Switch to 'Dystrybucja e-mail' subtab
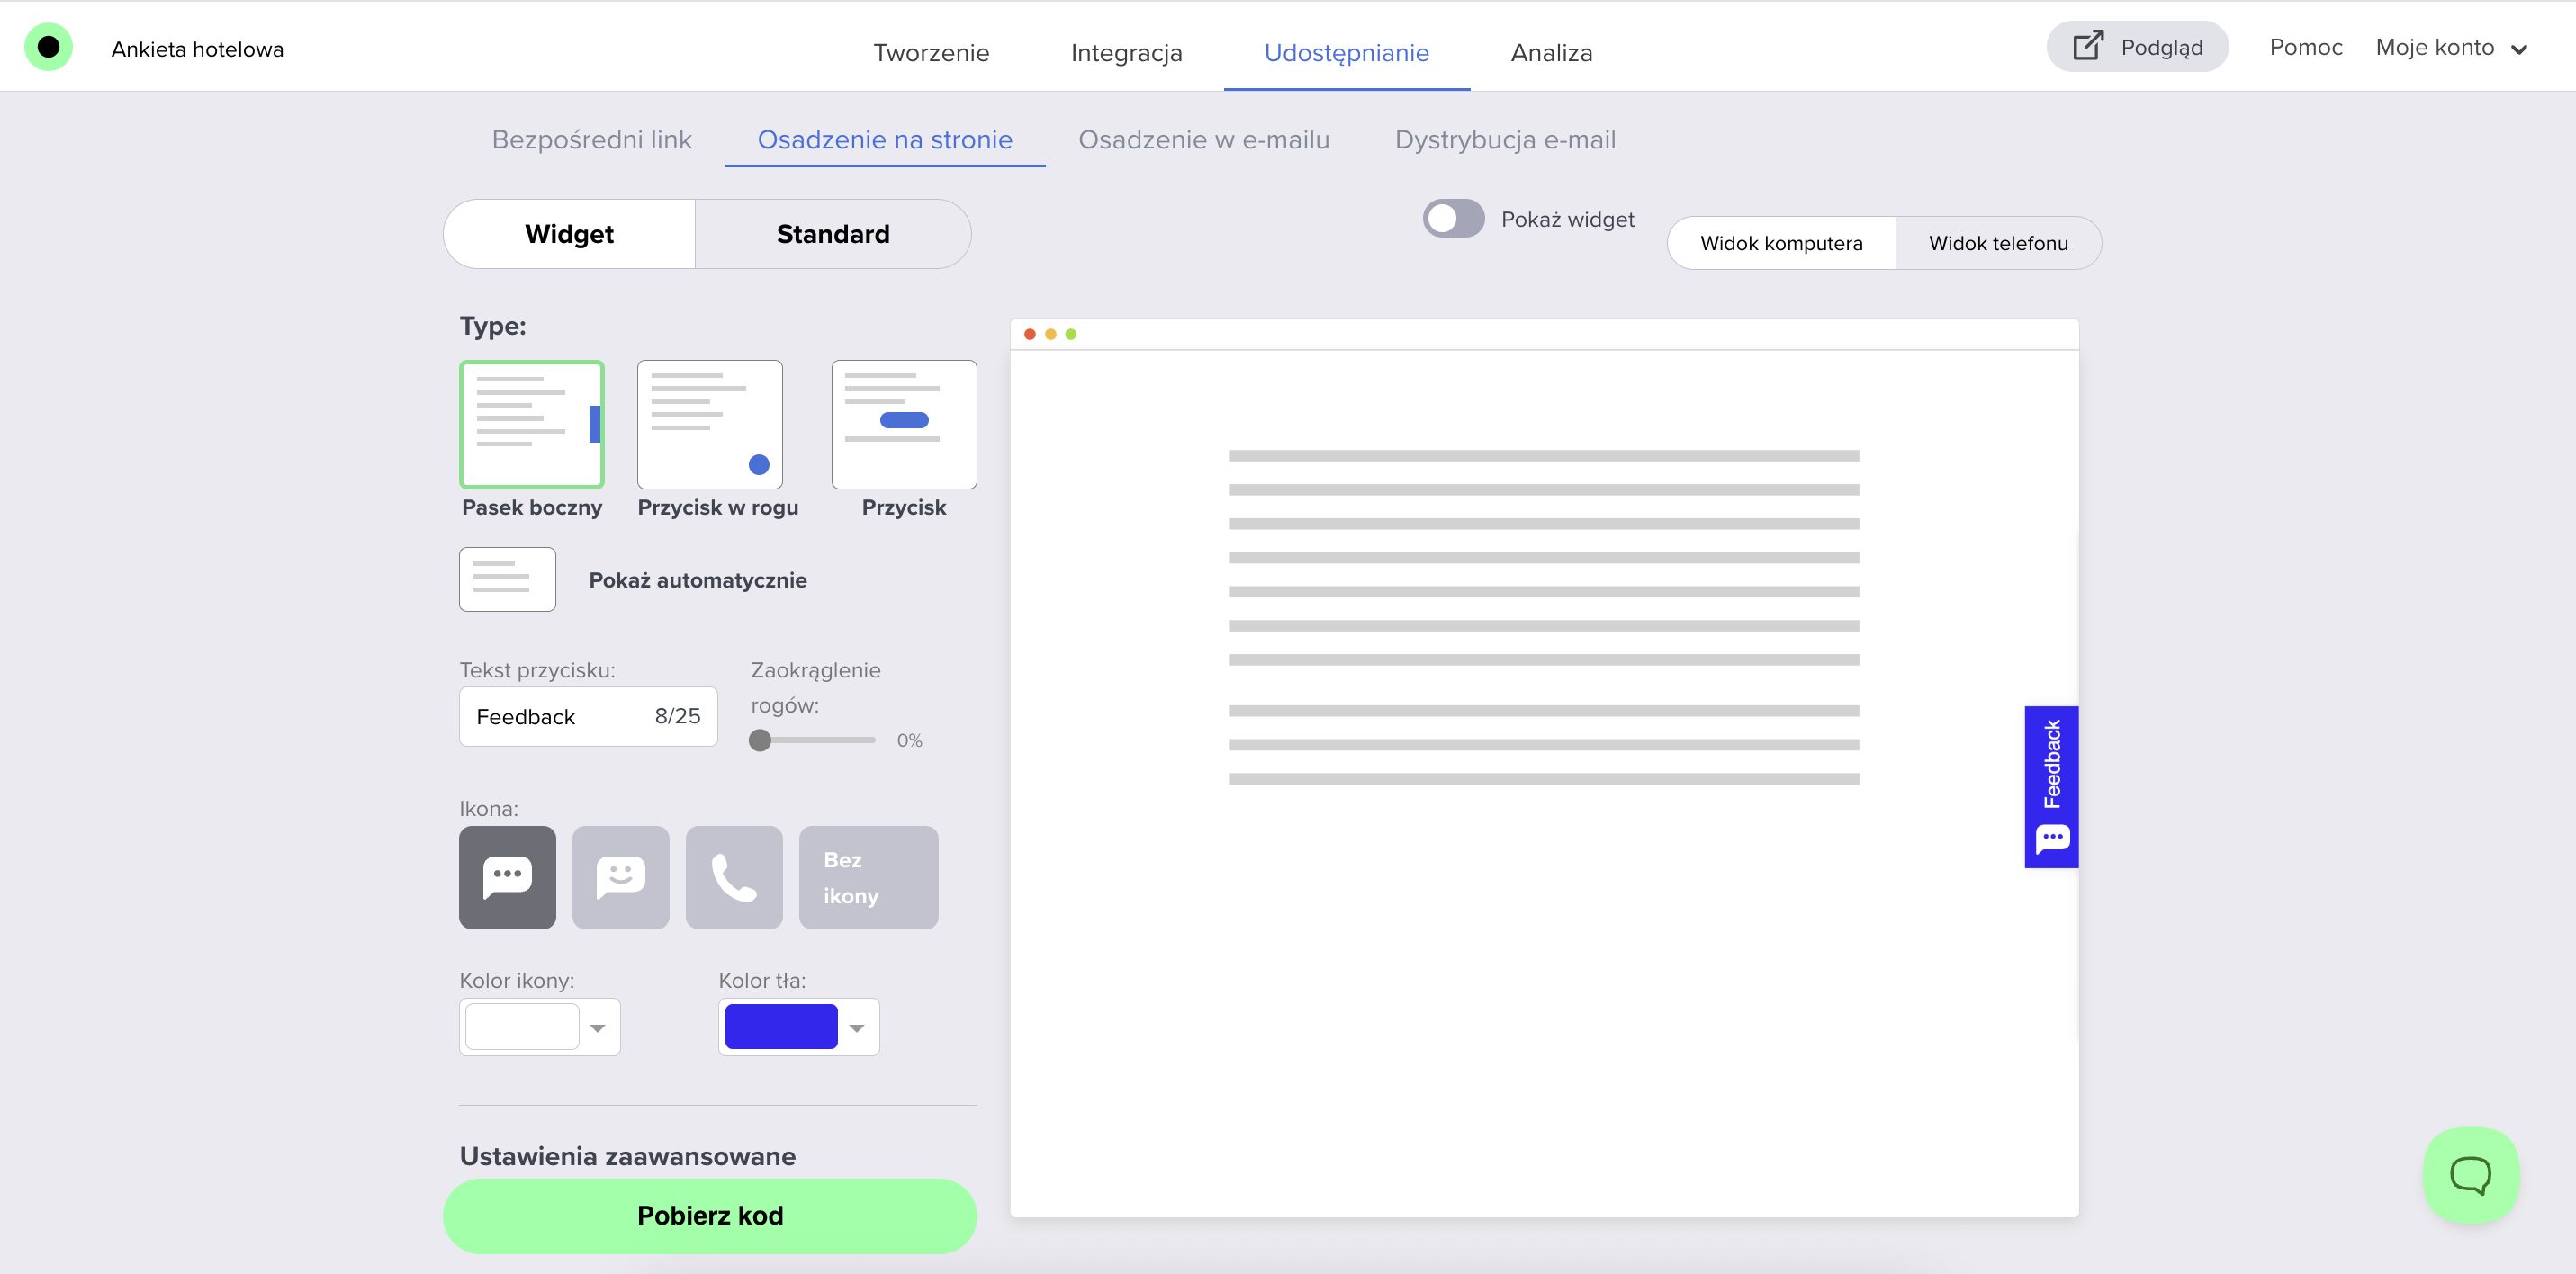Screen dimensions: 2576x1274 1504,139
